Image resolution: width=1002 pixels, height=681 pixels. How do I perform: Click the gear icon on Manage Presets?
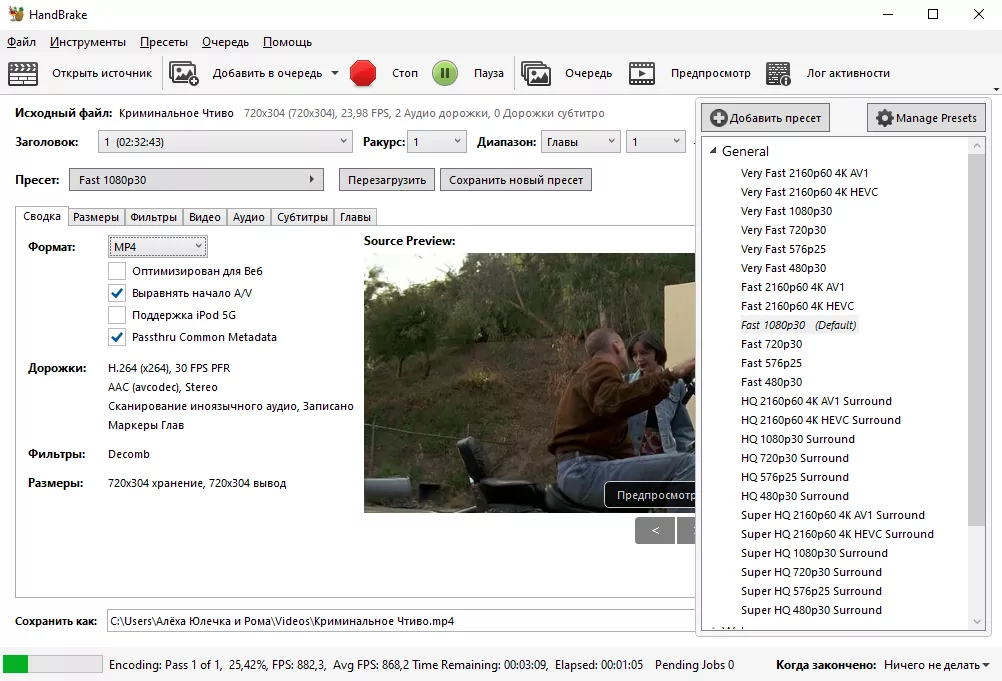coord(884,118)
